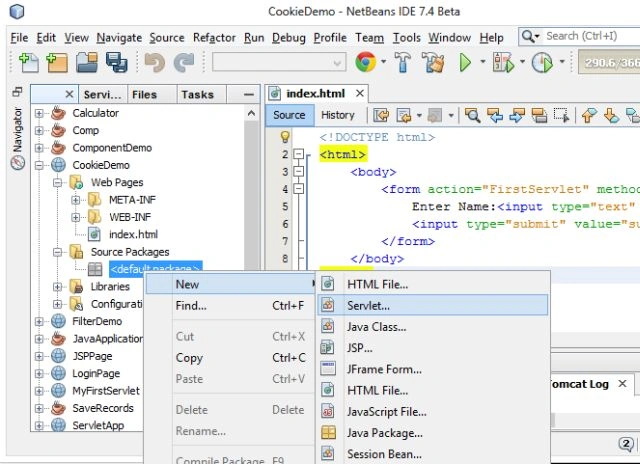640x464 pixels.
Task: Click the Open Project folder icon
Action: point(87,62)
